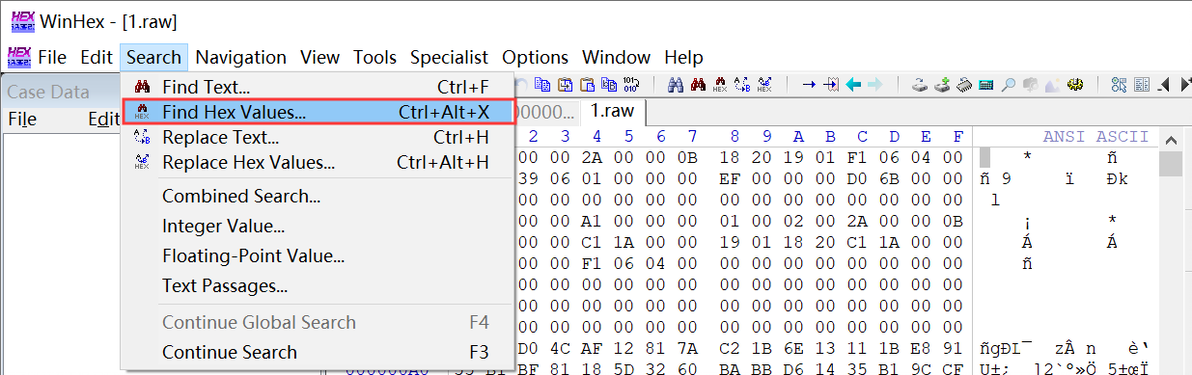Click the yellow gear toolbar icon

coord(1075,84)
